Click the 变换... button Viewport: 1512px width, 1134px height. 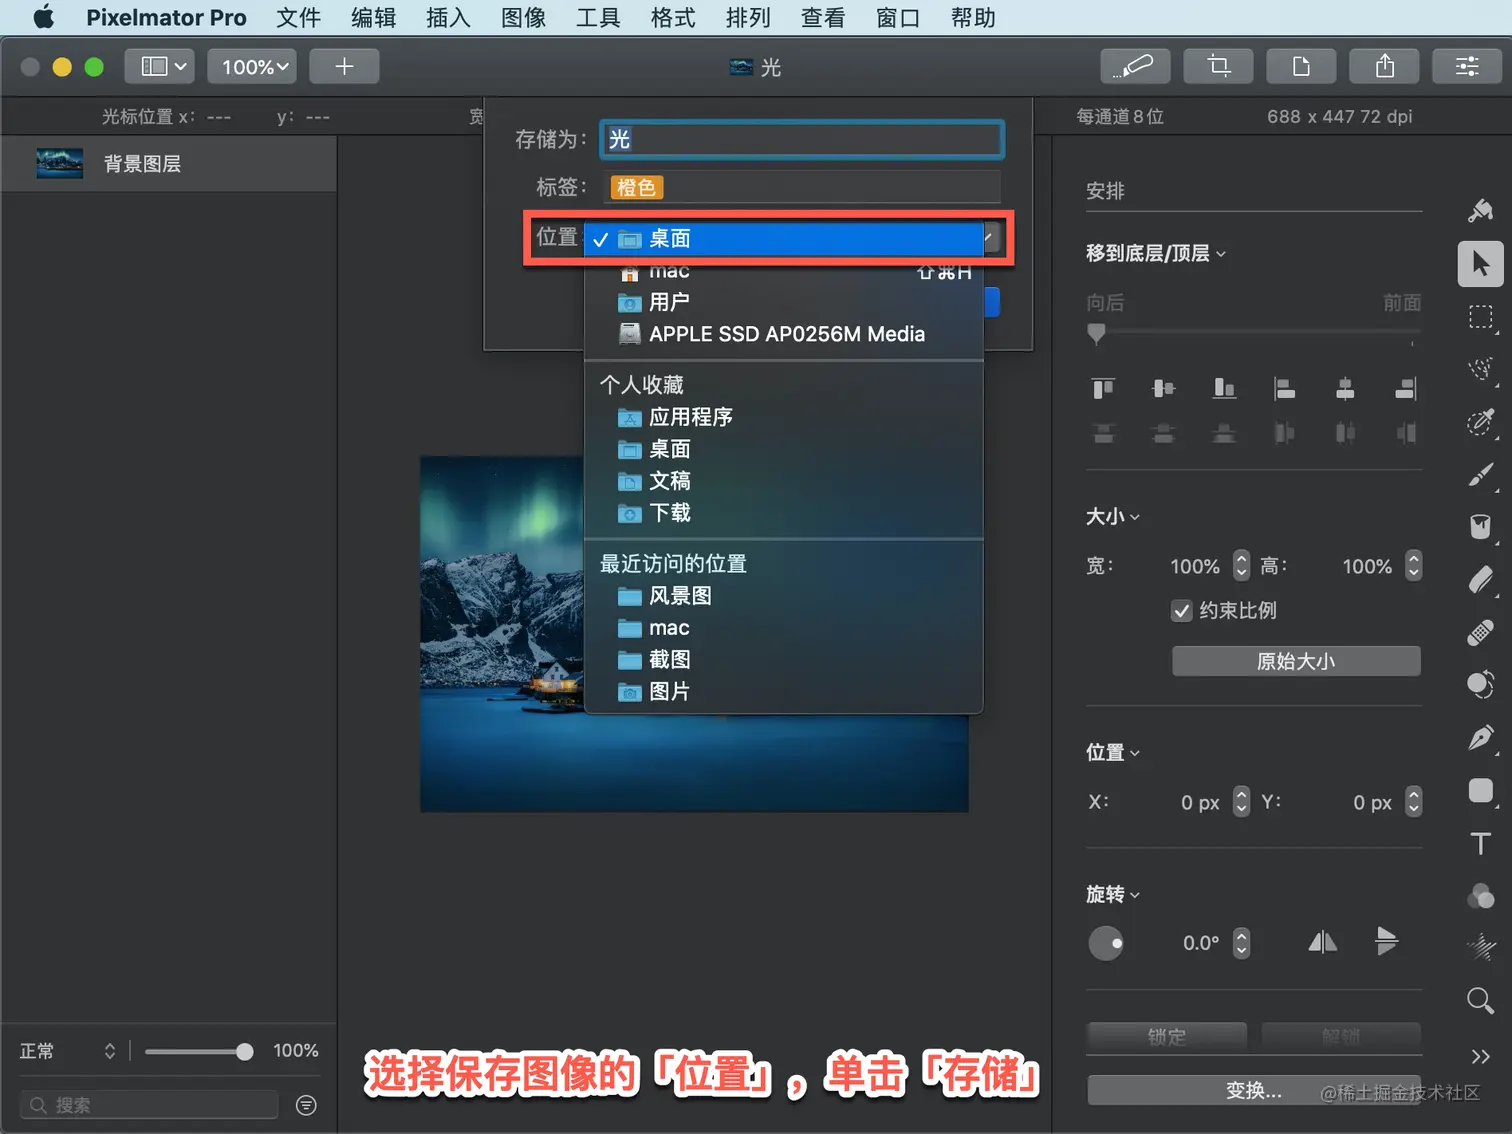tap(1254, 1090)
